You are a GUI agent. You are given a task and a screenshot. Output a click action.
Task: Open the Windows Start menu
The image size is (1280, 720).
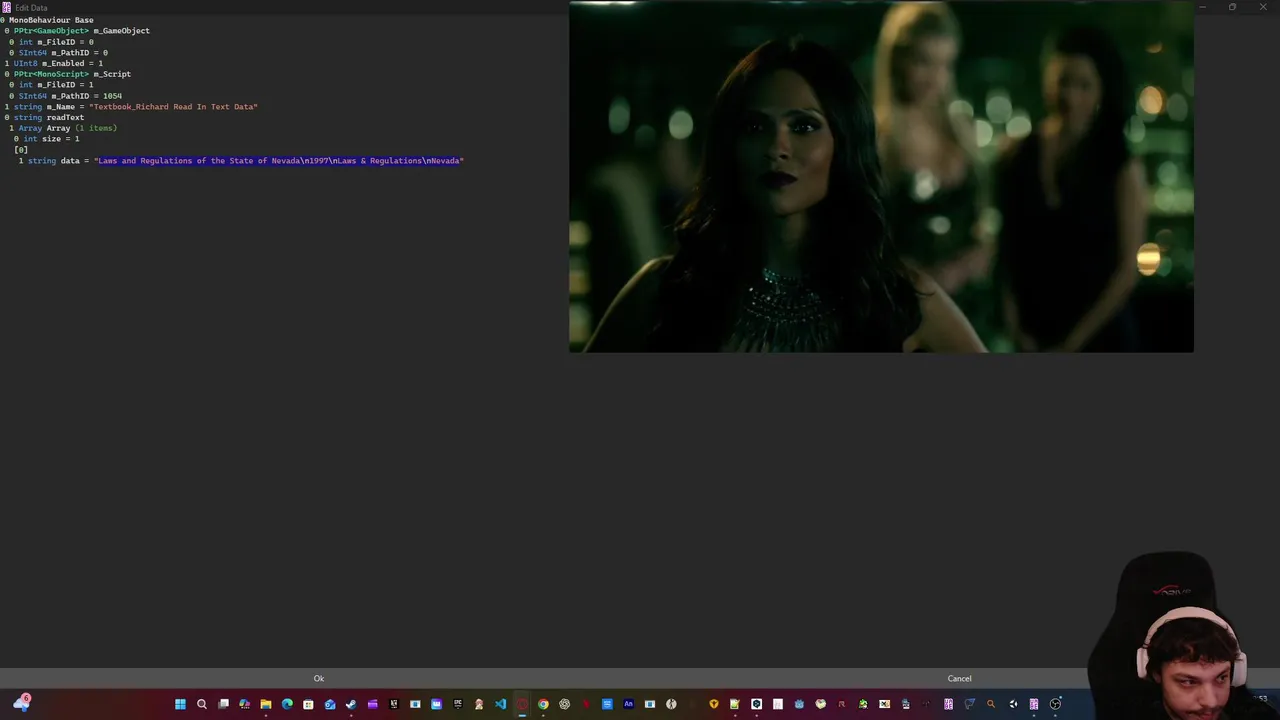180,704
